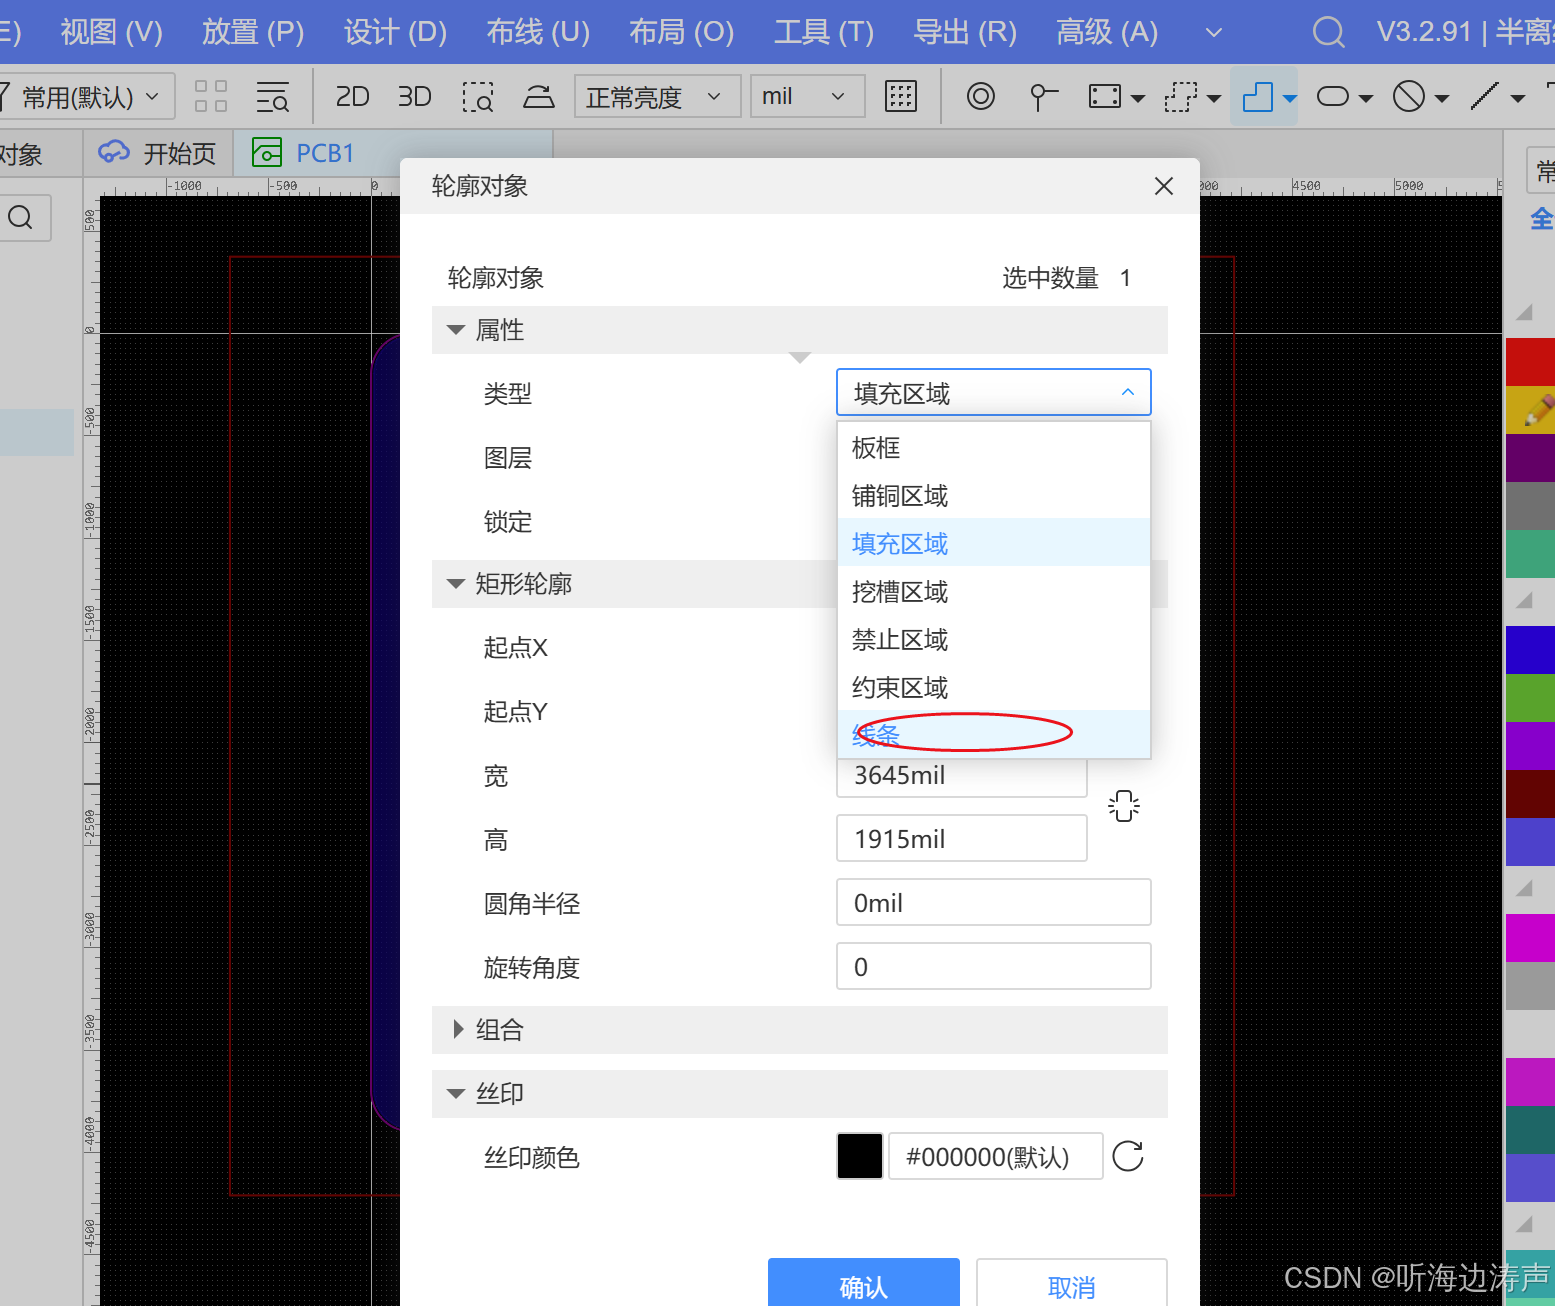Image resolution: width=1555 pixels, height=1306 pixels.
Task: Open the 视图 (V) menu
Action: [111, 32]
